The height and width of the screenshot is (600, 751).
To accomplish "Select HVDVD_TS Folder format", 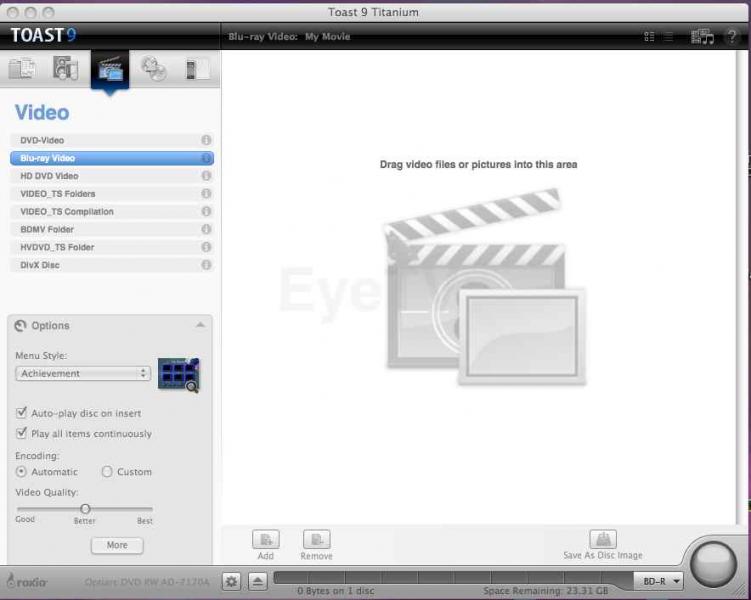I will pos(112,247).
